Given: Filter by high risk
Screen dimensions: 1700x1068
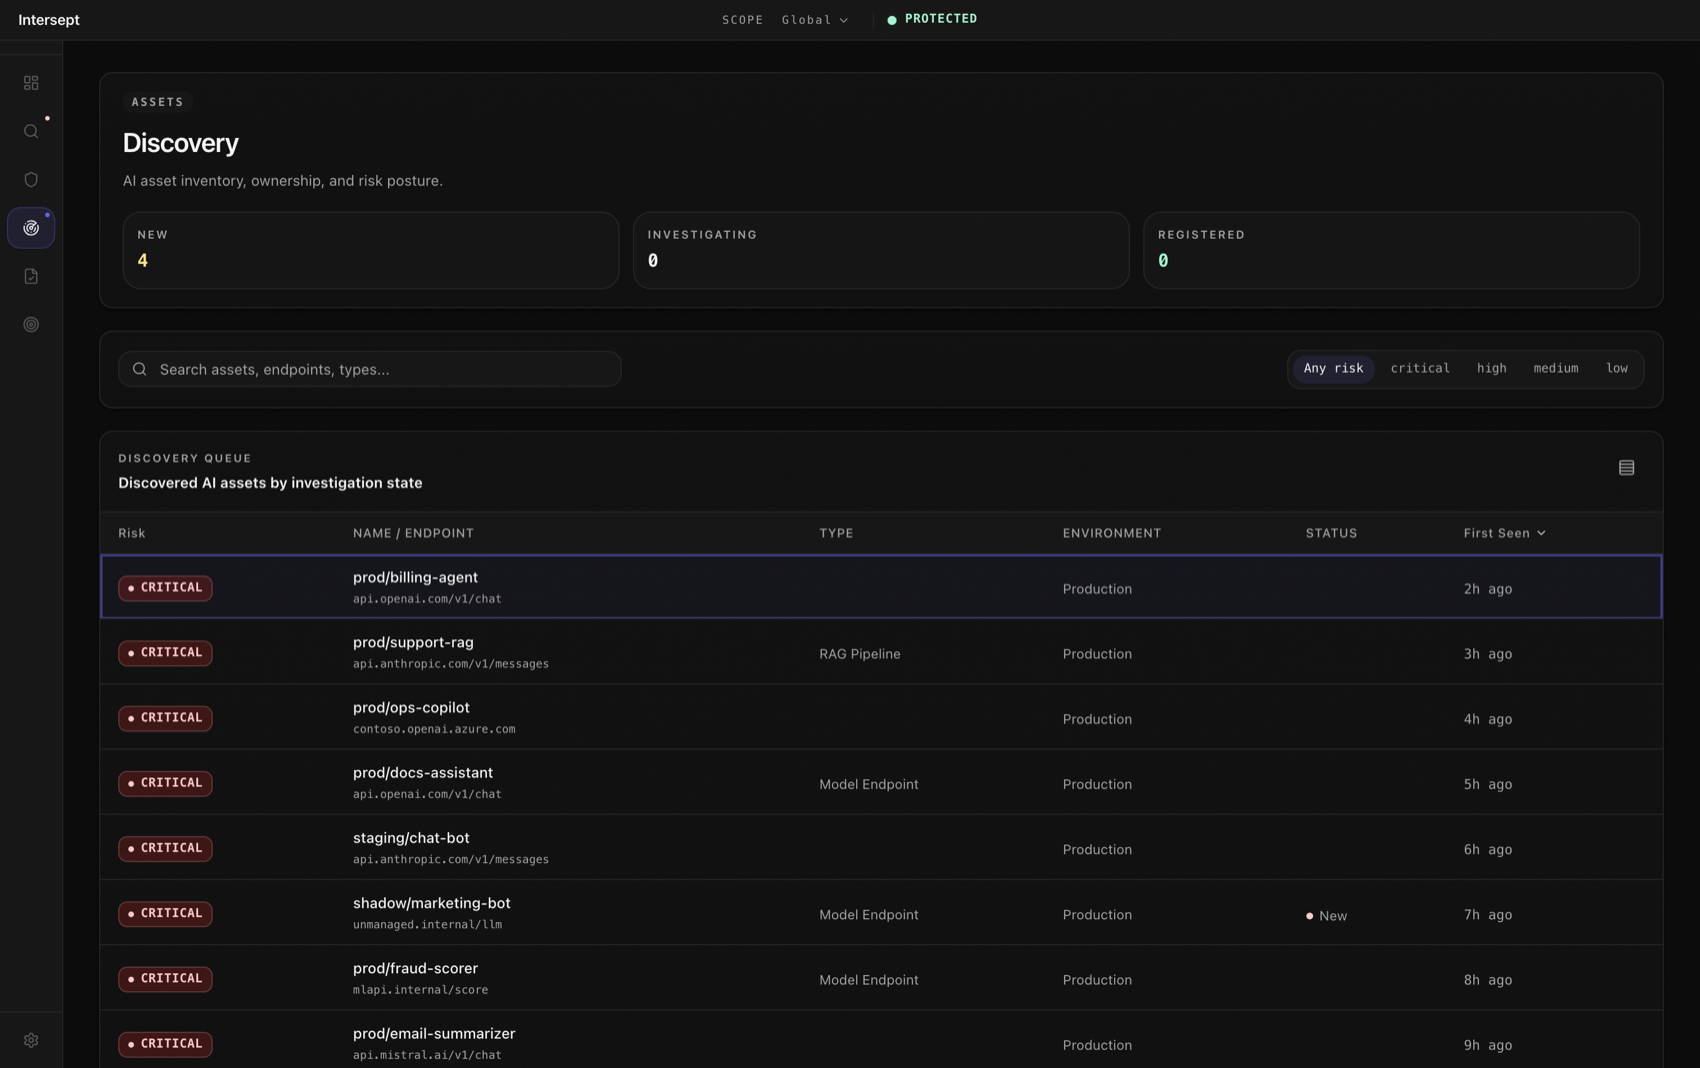Looking at the screenshot, I should (1491, 369).
